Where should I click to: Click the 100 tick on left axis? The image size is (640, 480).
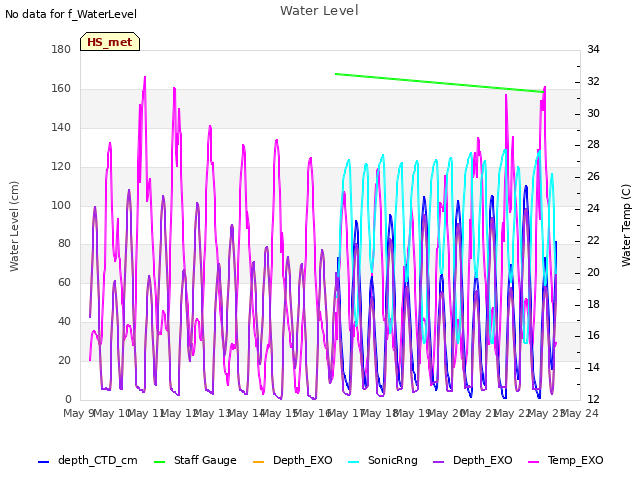coord(61,205)
